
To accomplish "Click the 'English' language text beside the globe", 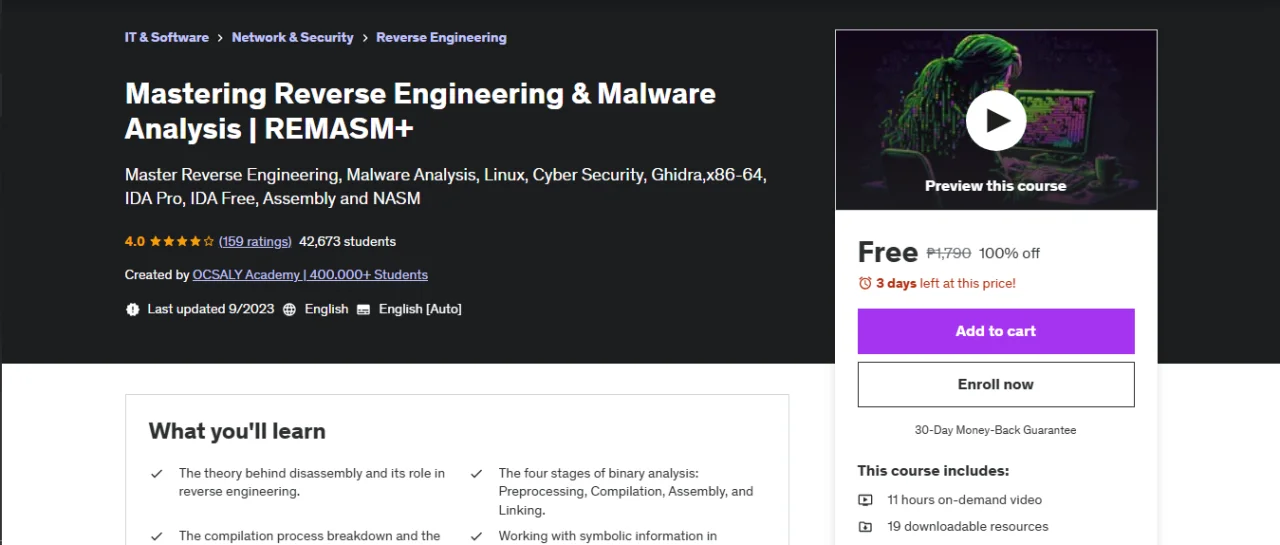I will (x=326, y=309).
